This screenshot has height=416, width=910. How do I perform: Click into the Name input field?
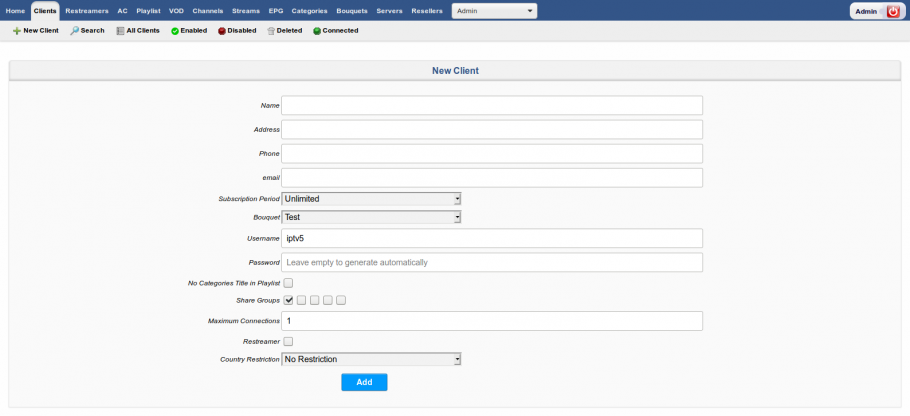coord(492,106)
